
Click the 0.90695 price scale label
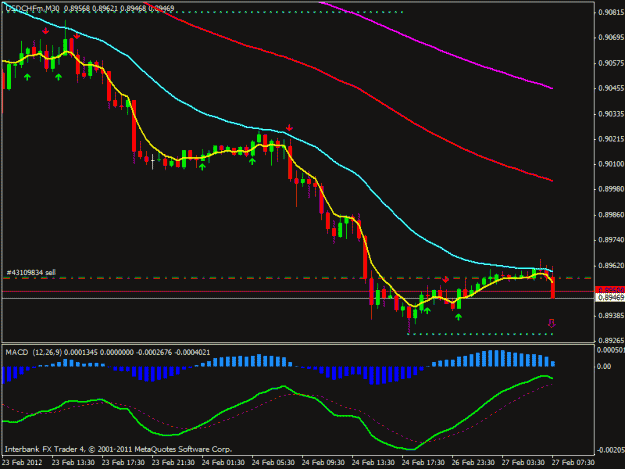[611, 37]
